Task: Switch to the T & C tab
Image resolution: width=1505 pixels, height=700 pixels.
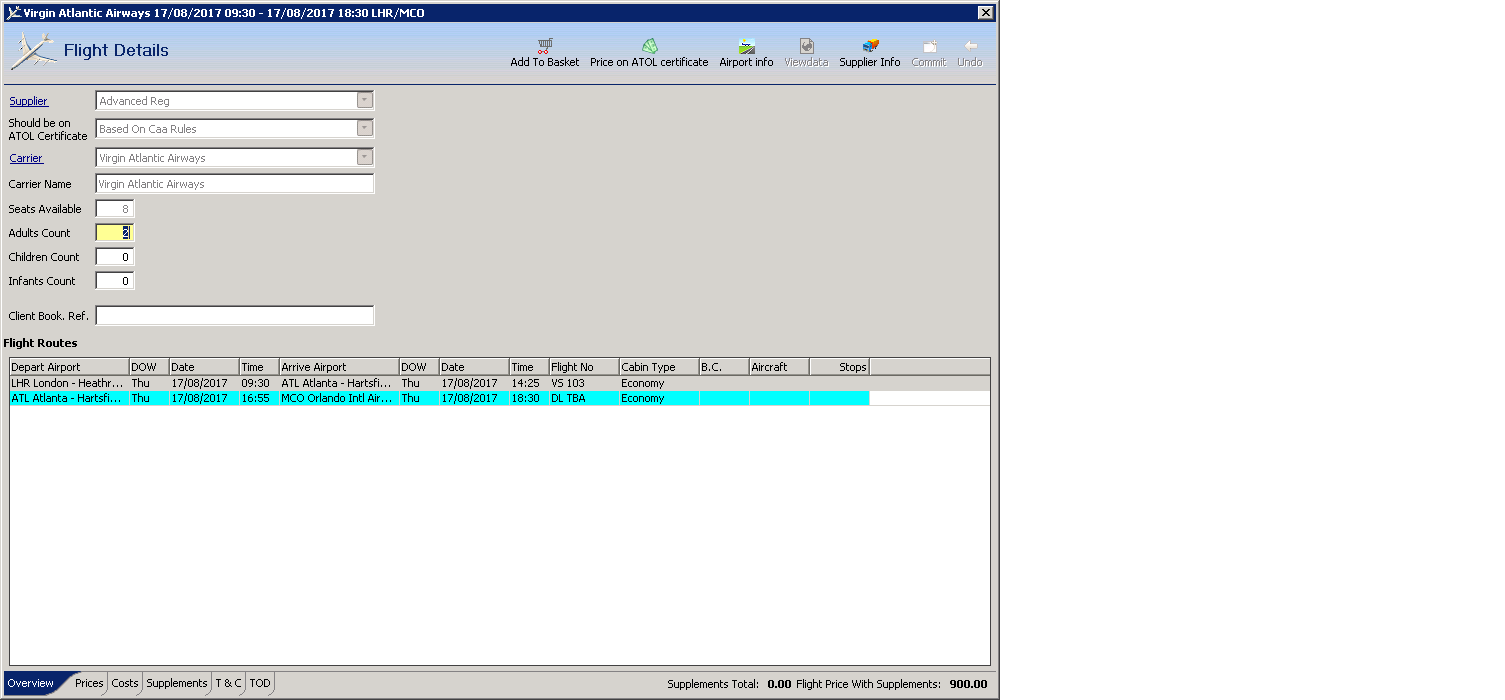Action: pos(229,684)
